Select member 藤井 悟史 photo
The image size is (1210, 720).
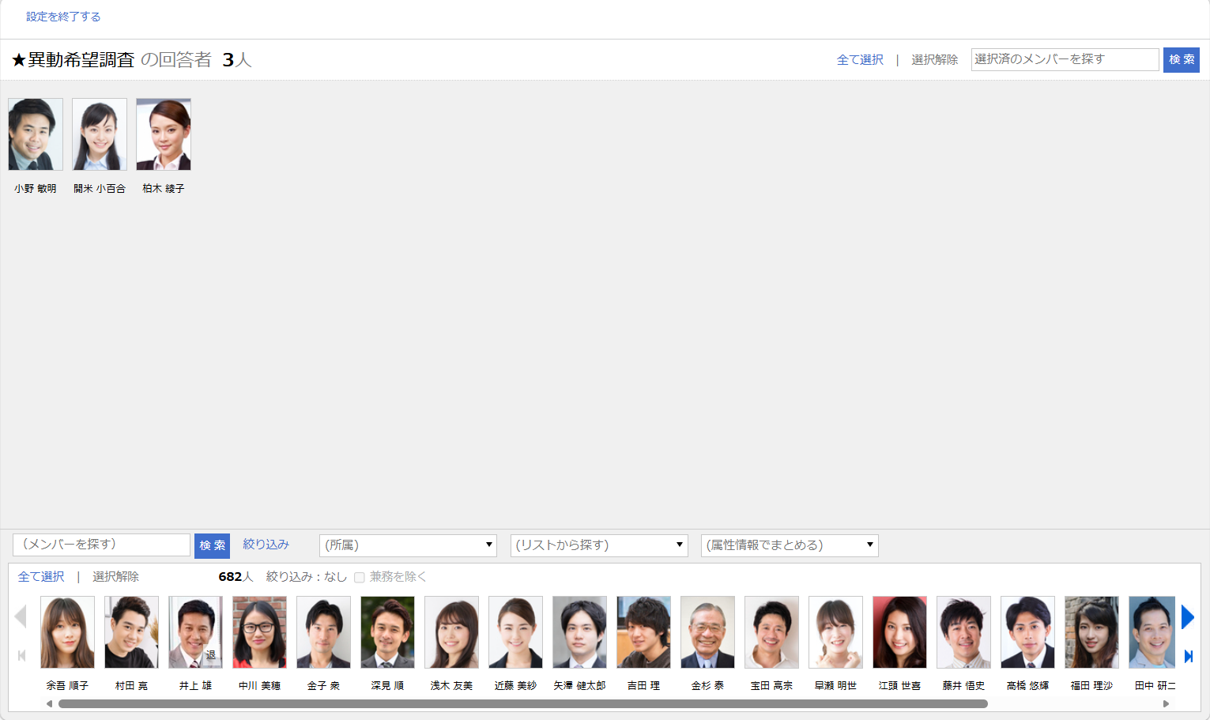pyautogui.click(x=964, y=632)
